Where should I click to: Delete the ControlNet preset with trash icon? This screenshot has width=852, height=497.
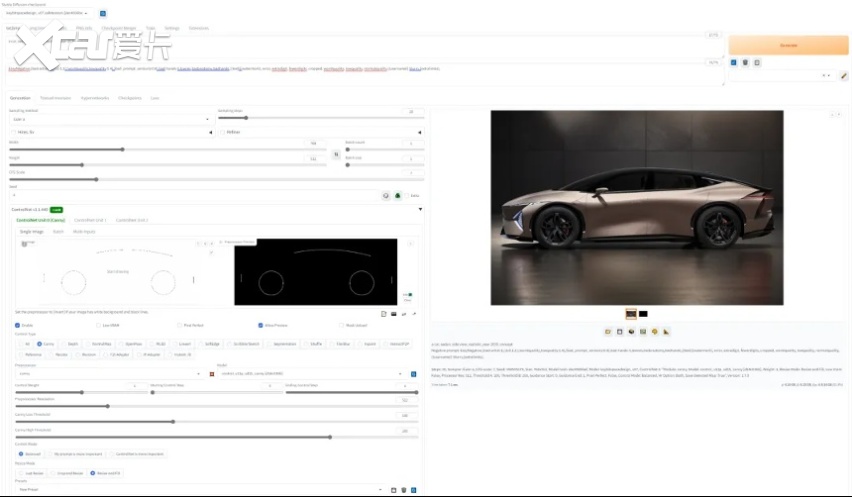pyautogui.click(x=404, y=490)
